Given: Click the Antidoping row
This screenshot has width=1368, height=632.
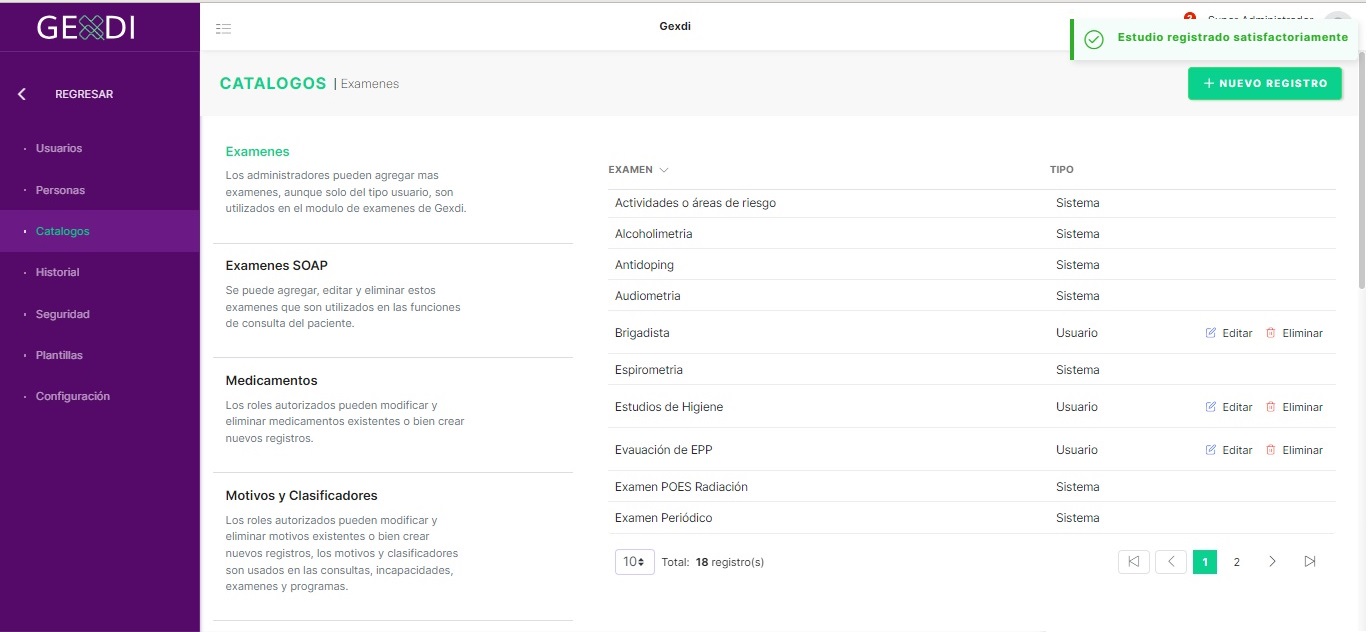Looking at the screenshot, I should (972, 265).
